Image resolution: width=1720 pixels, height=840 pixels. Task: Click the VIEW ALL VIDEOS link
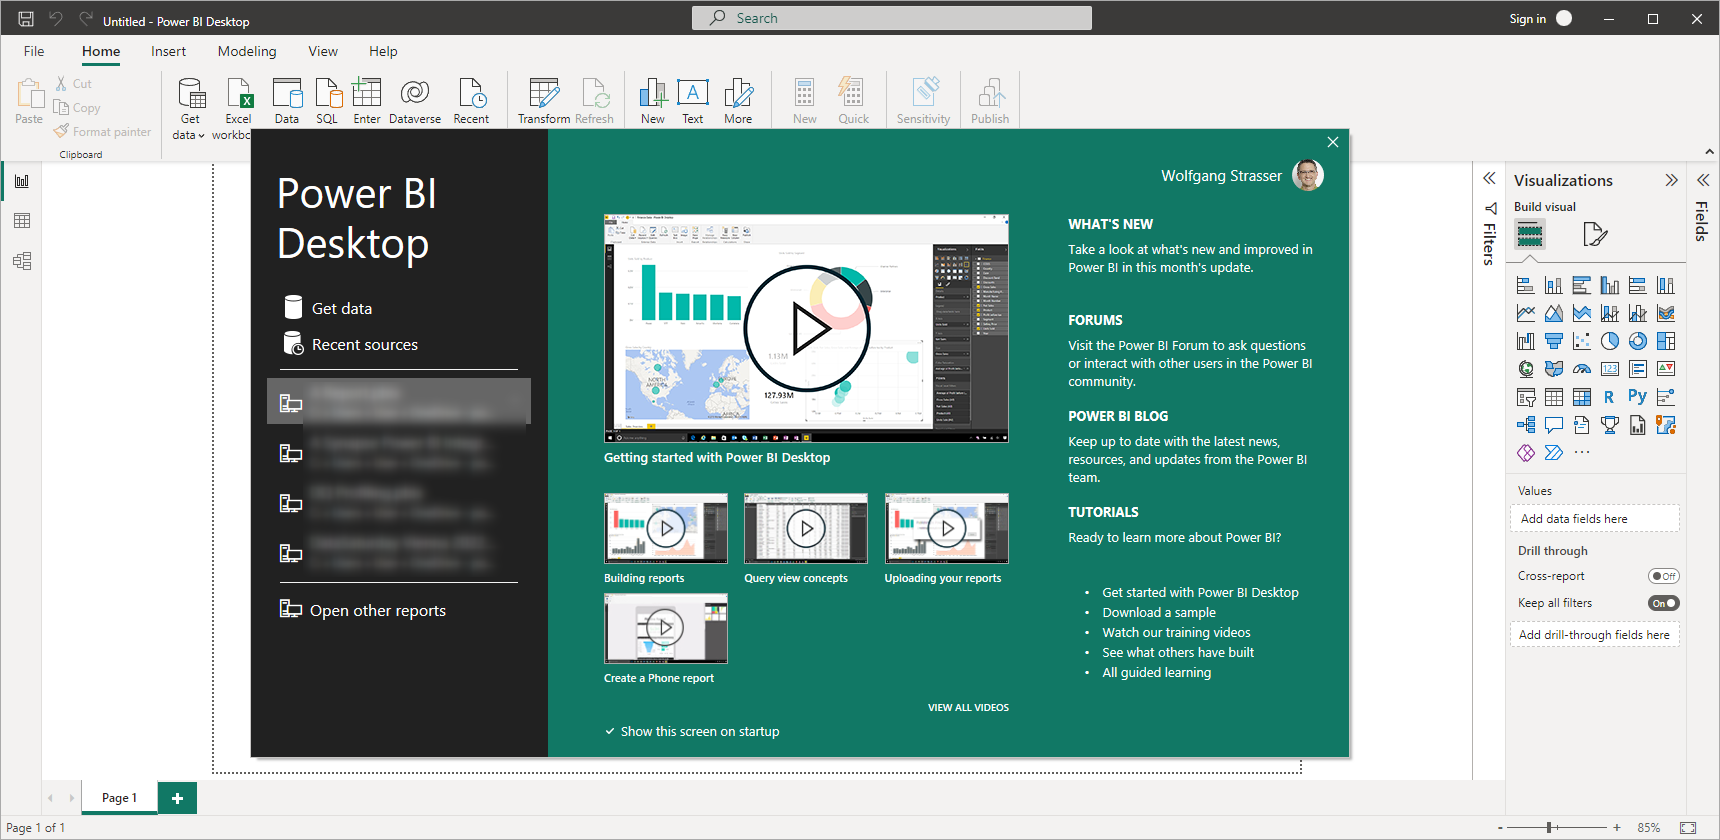coord(968,707)
